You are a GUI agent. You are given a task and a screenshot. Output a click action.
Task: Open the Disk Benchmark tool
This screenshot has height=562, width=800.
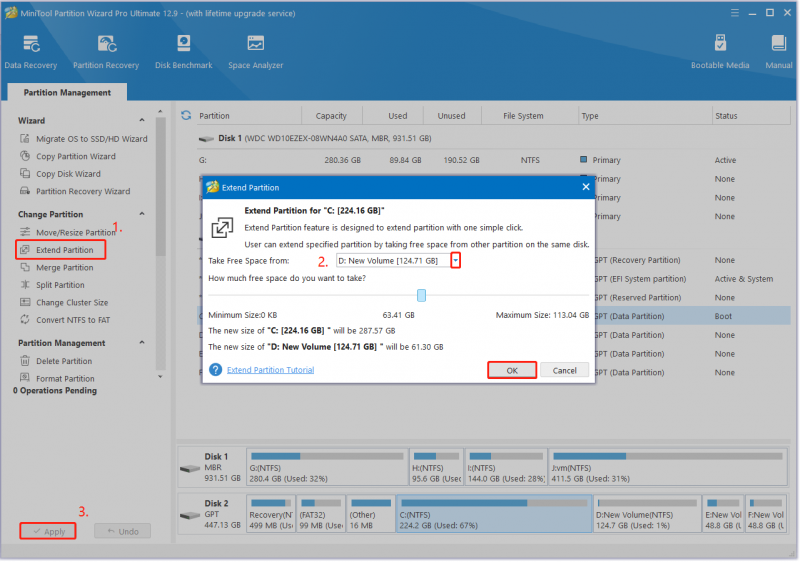point(183,52)
